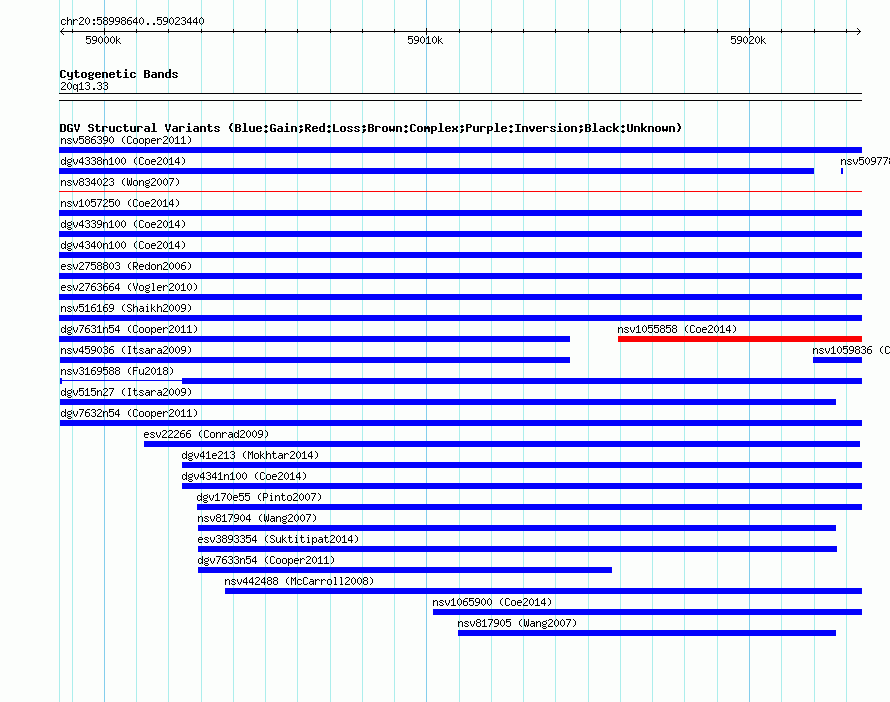Image resolution: width=890 pixels, height=702 pixels.
Task: Click the 20q13.33 cytogenetic band bar
Action: (x=460, y=97)
